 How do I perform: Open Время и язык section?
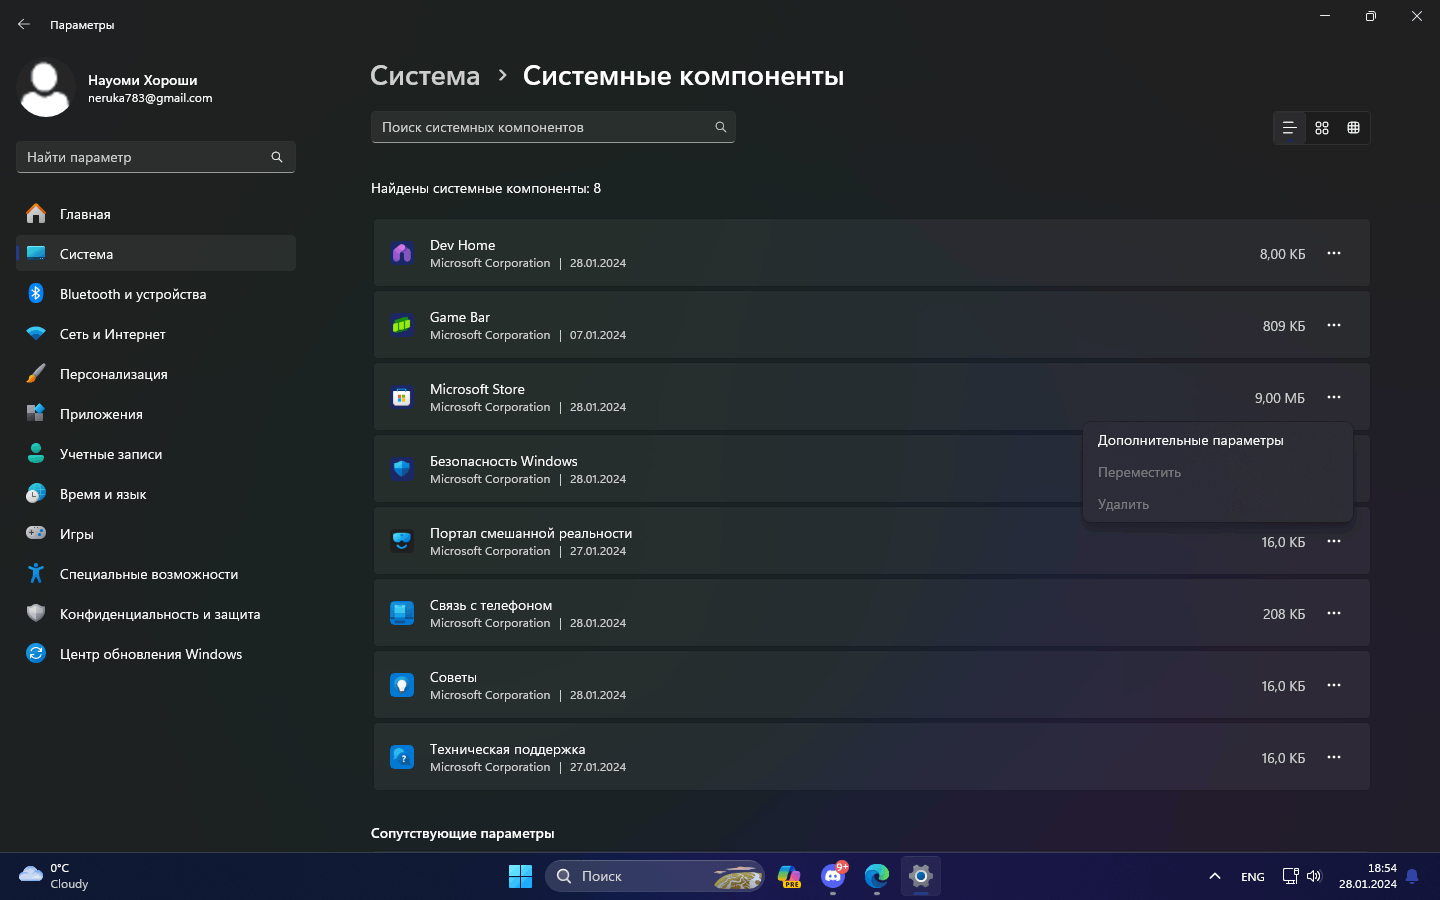pyautogui.click(x=156, y=493)
